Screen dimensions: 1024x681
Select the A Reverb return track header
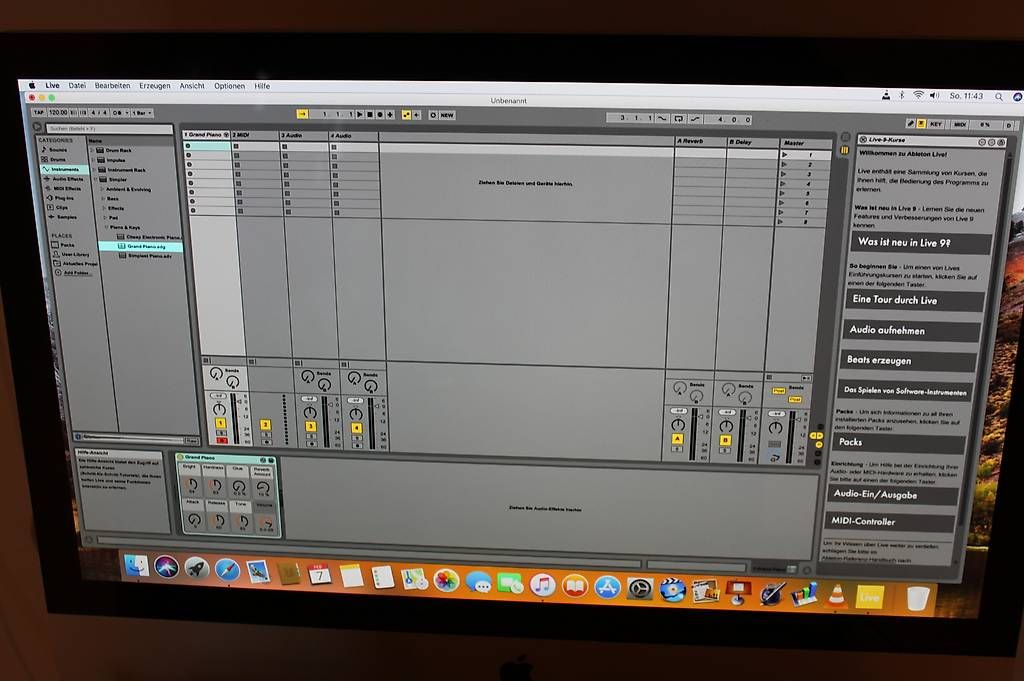(699, 141)
